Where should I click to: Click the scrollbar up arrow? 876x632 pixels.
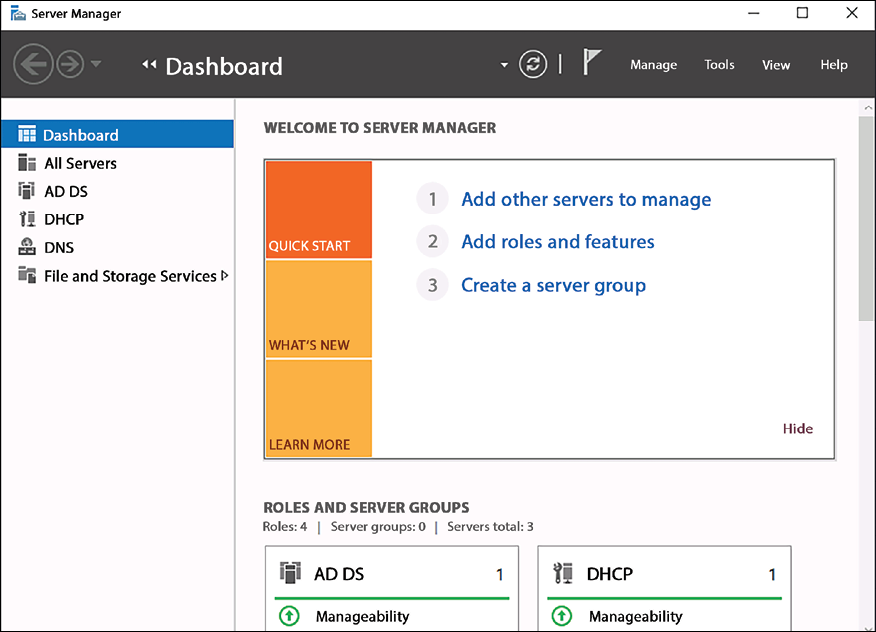[868, 107]
